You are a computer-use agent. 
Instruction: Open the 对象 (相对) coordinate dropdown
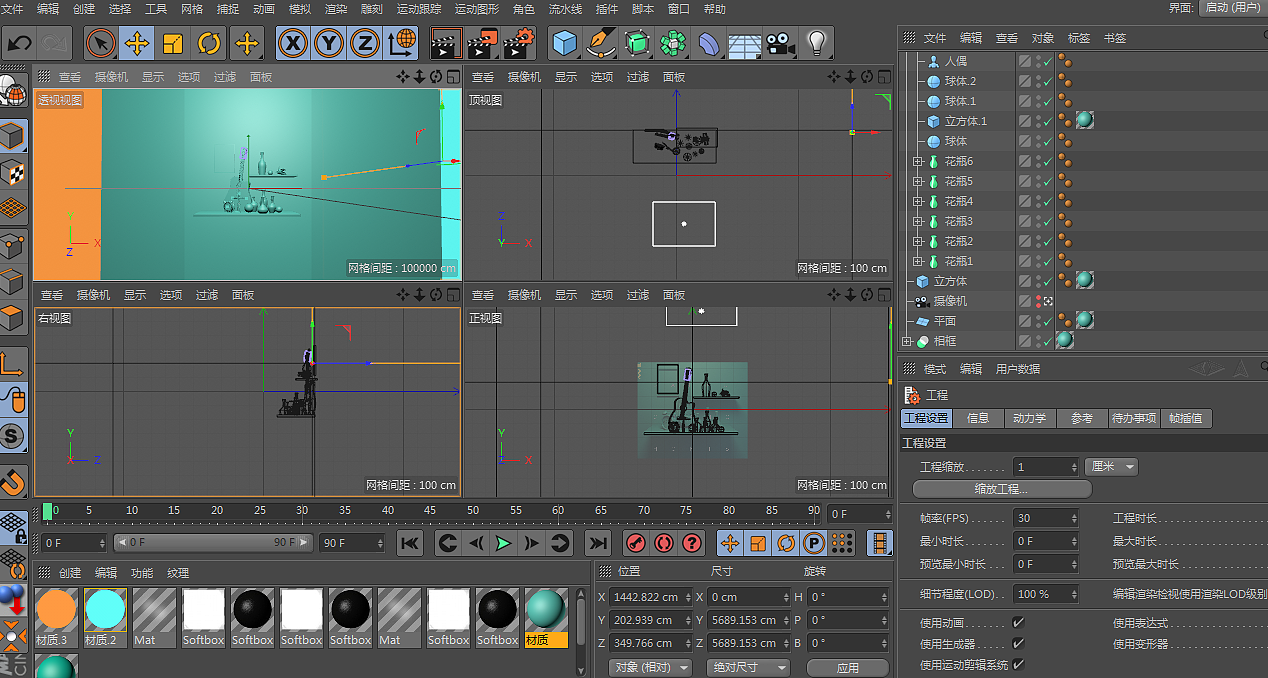coord(650,667)
